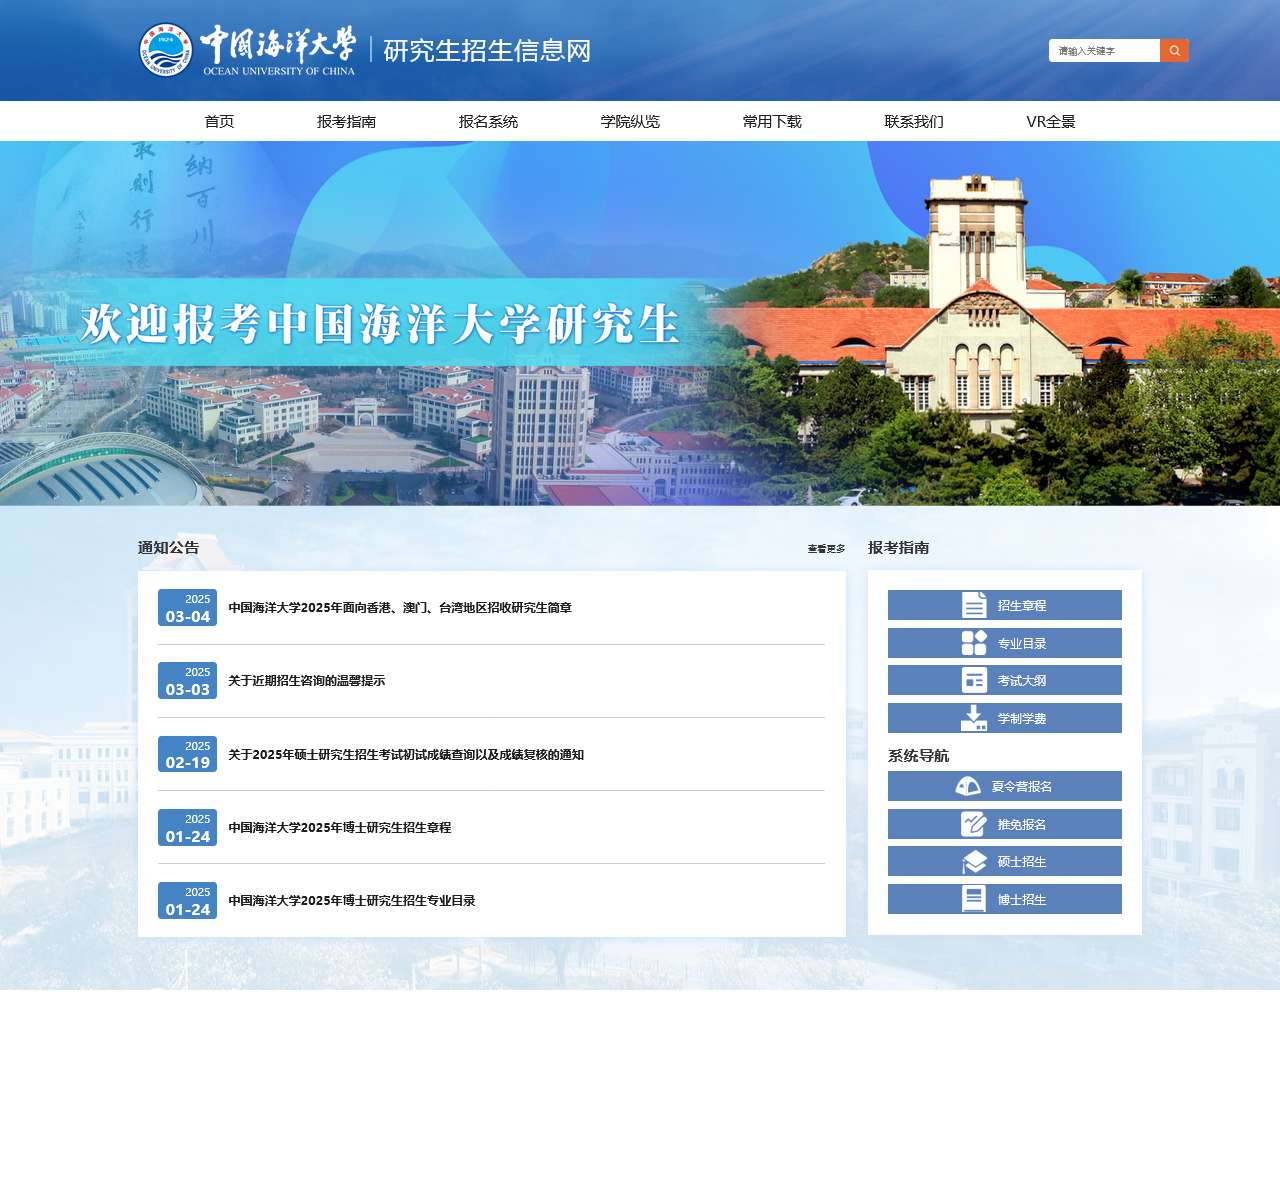Image resolution: width=1280 pixels, height=1195 pixels.
Task: Open the 学院纵览 navigation menu
Action: (x=630, y=121)
